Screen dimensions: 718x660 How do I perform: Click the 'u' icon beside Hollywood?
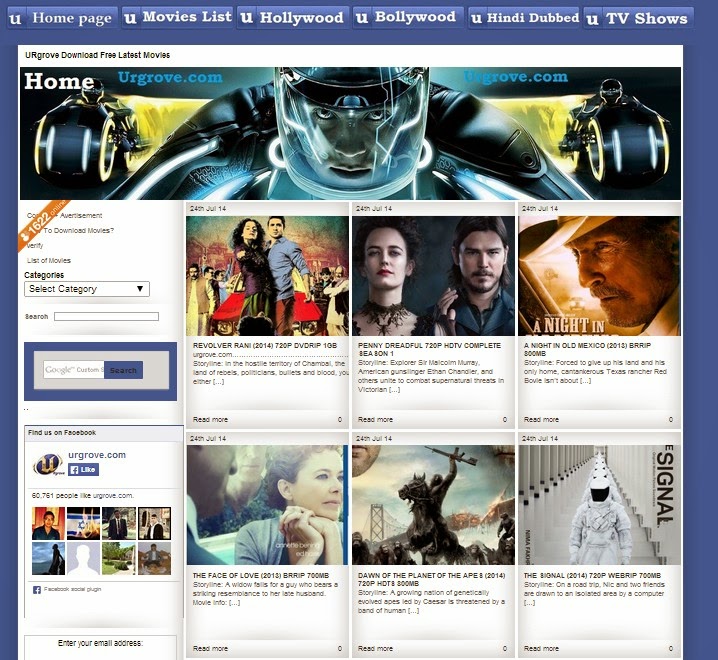[x=246, y=18]
